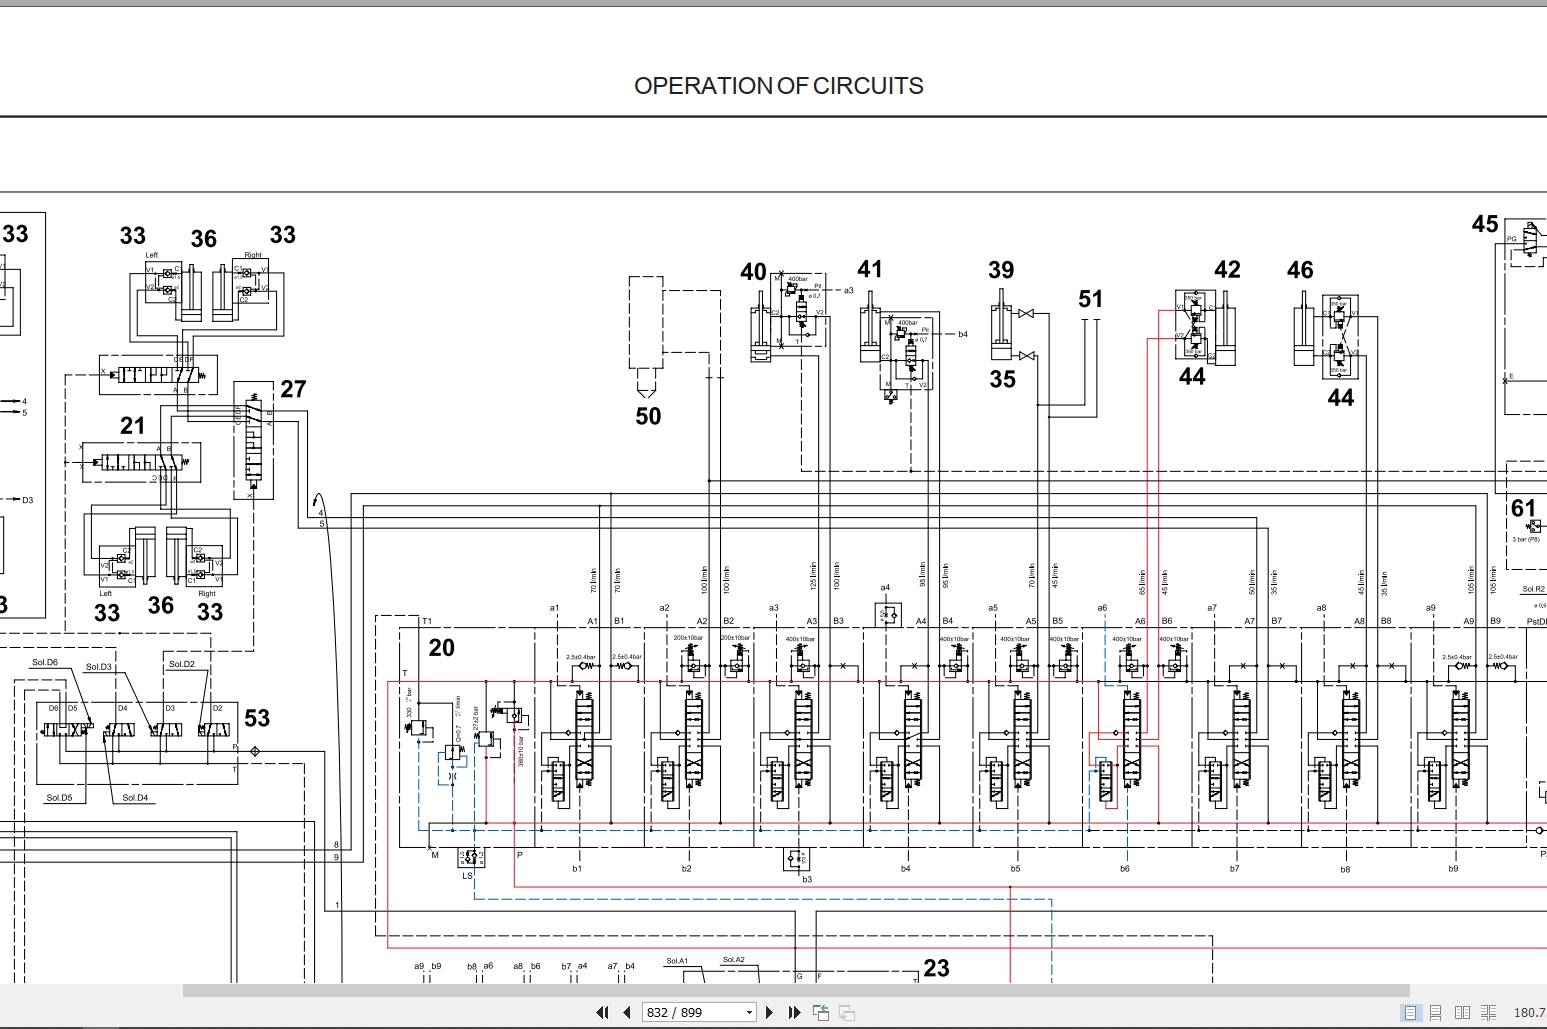
Task: Click the 'OPERATION OF CIRCUITS' heading
Action: point(778,86)
